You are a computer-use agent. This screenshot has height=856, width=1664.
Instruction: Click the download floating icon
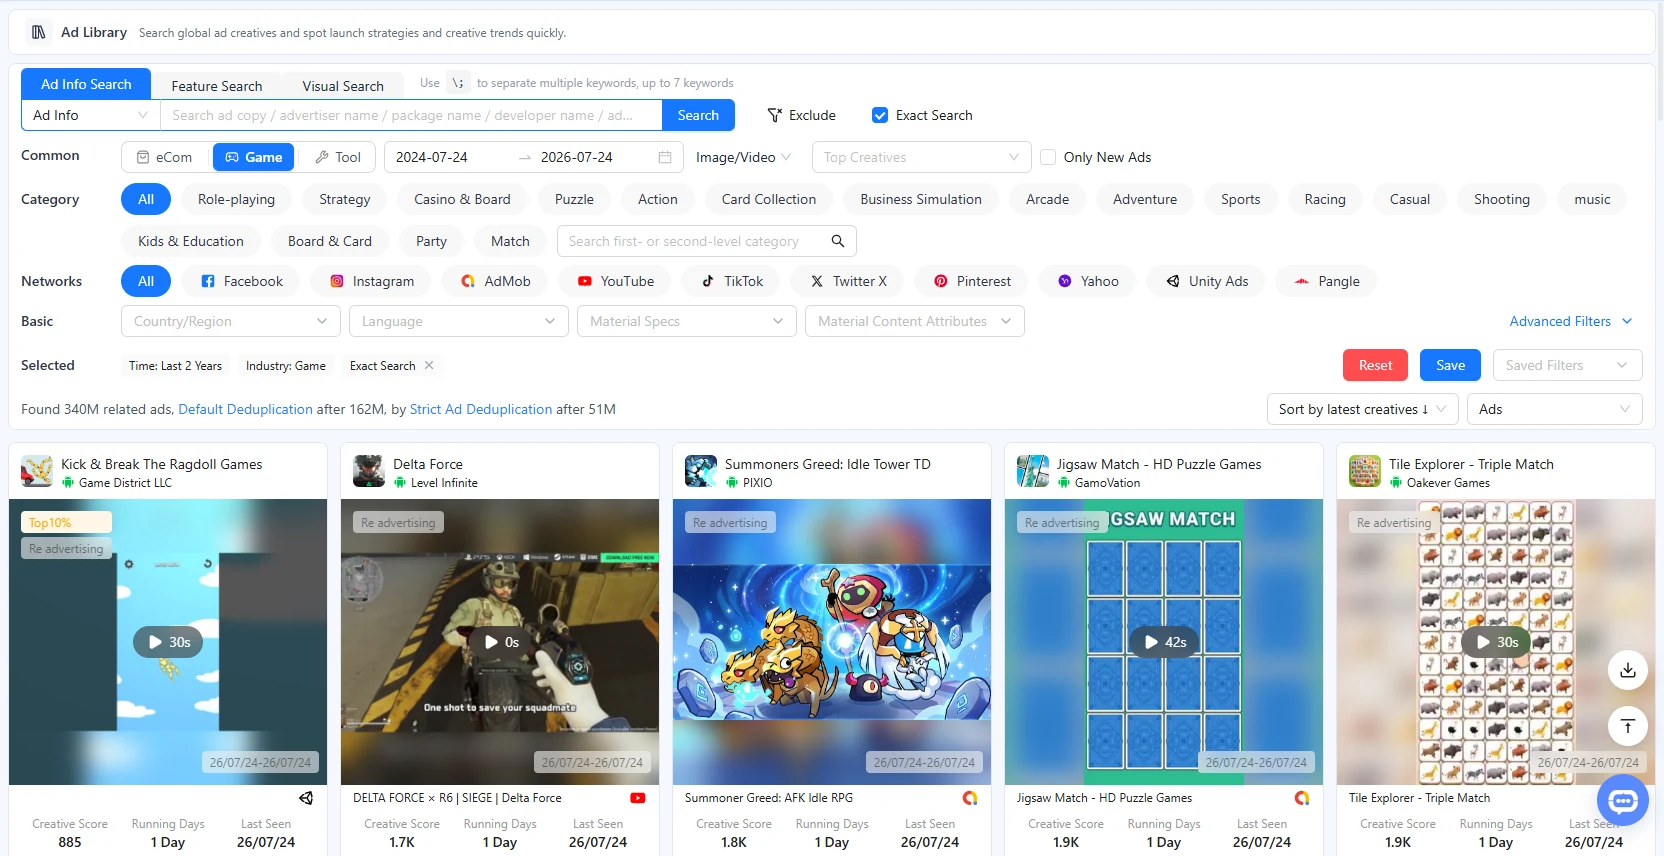1628,670
